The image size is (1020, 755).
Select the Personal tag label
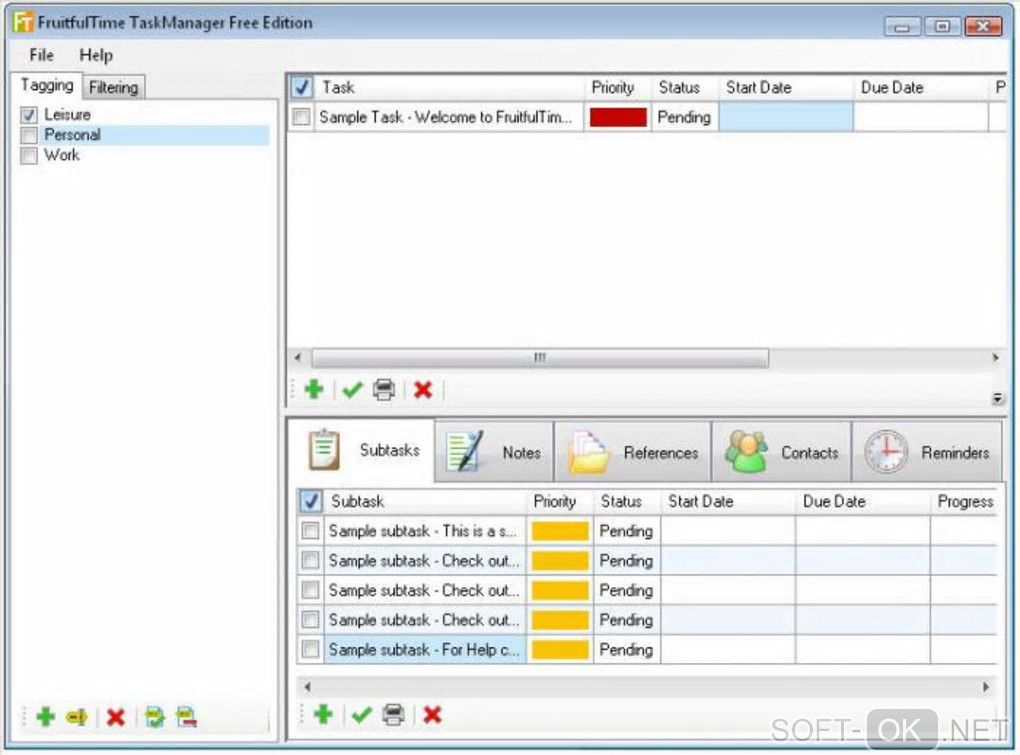pos(72,135)
